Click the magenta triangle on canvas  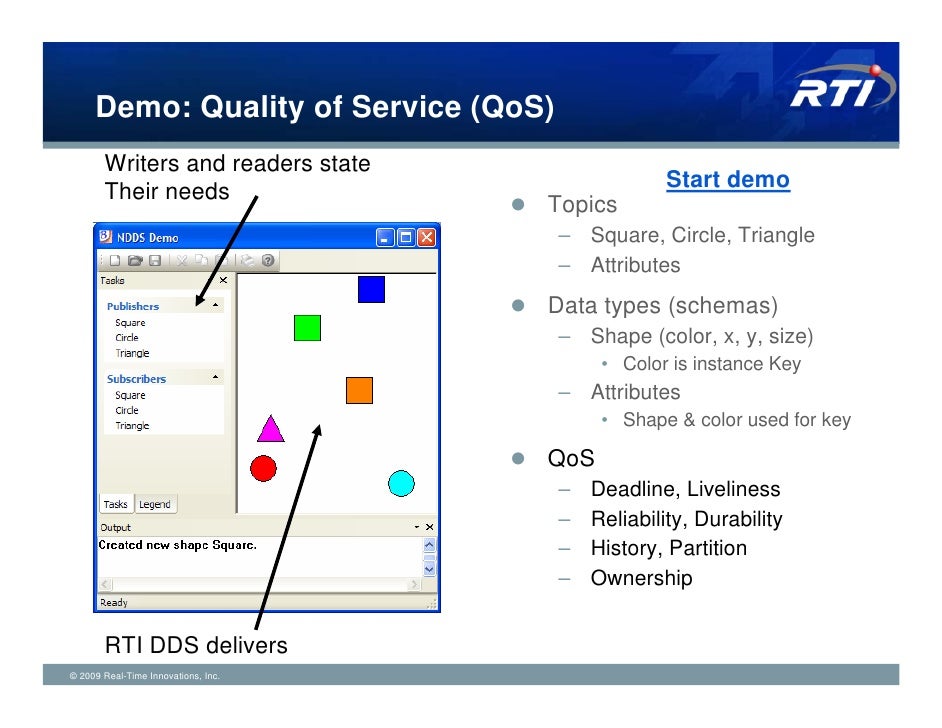pyautogui.click(x=270, y=432)
